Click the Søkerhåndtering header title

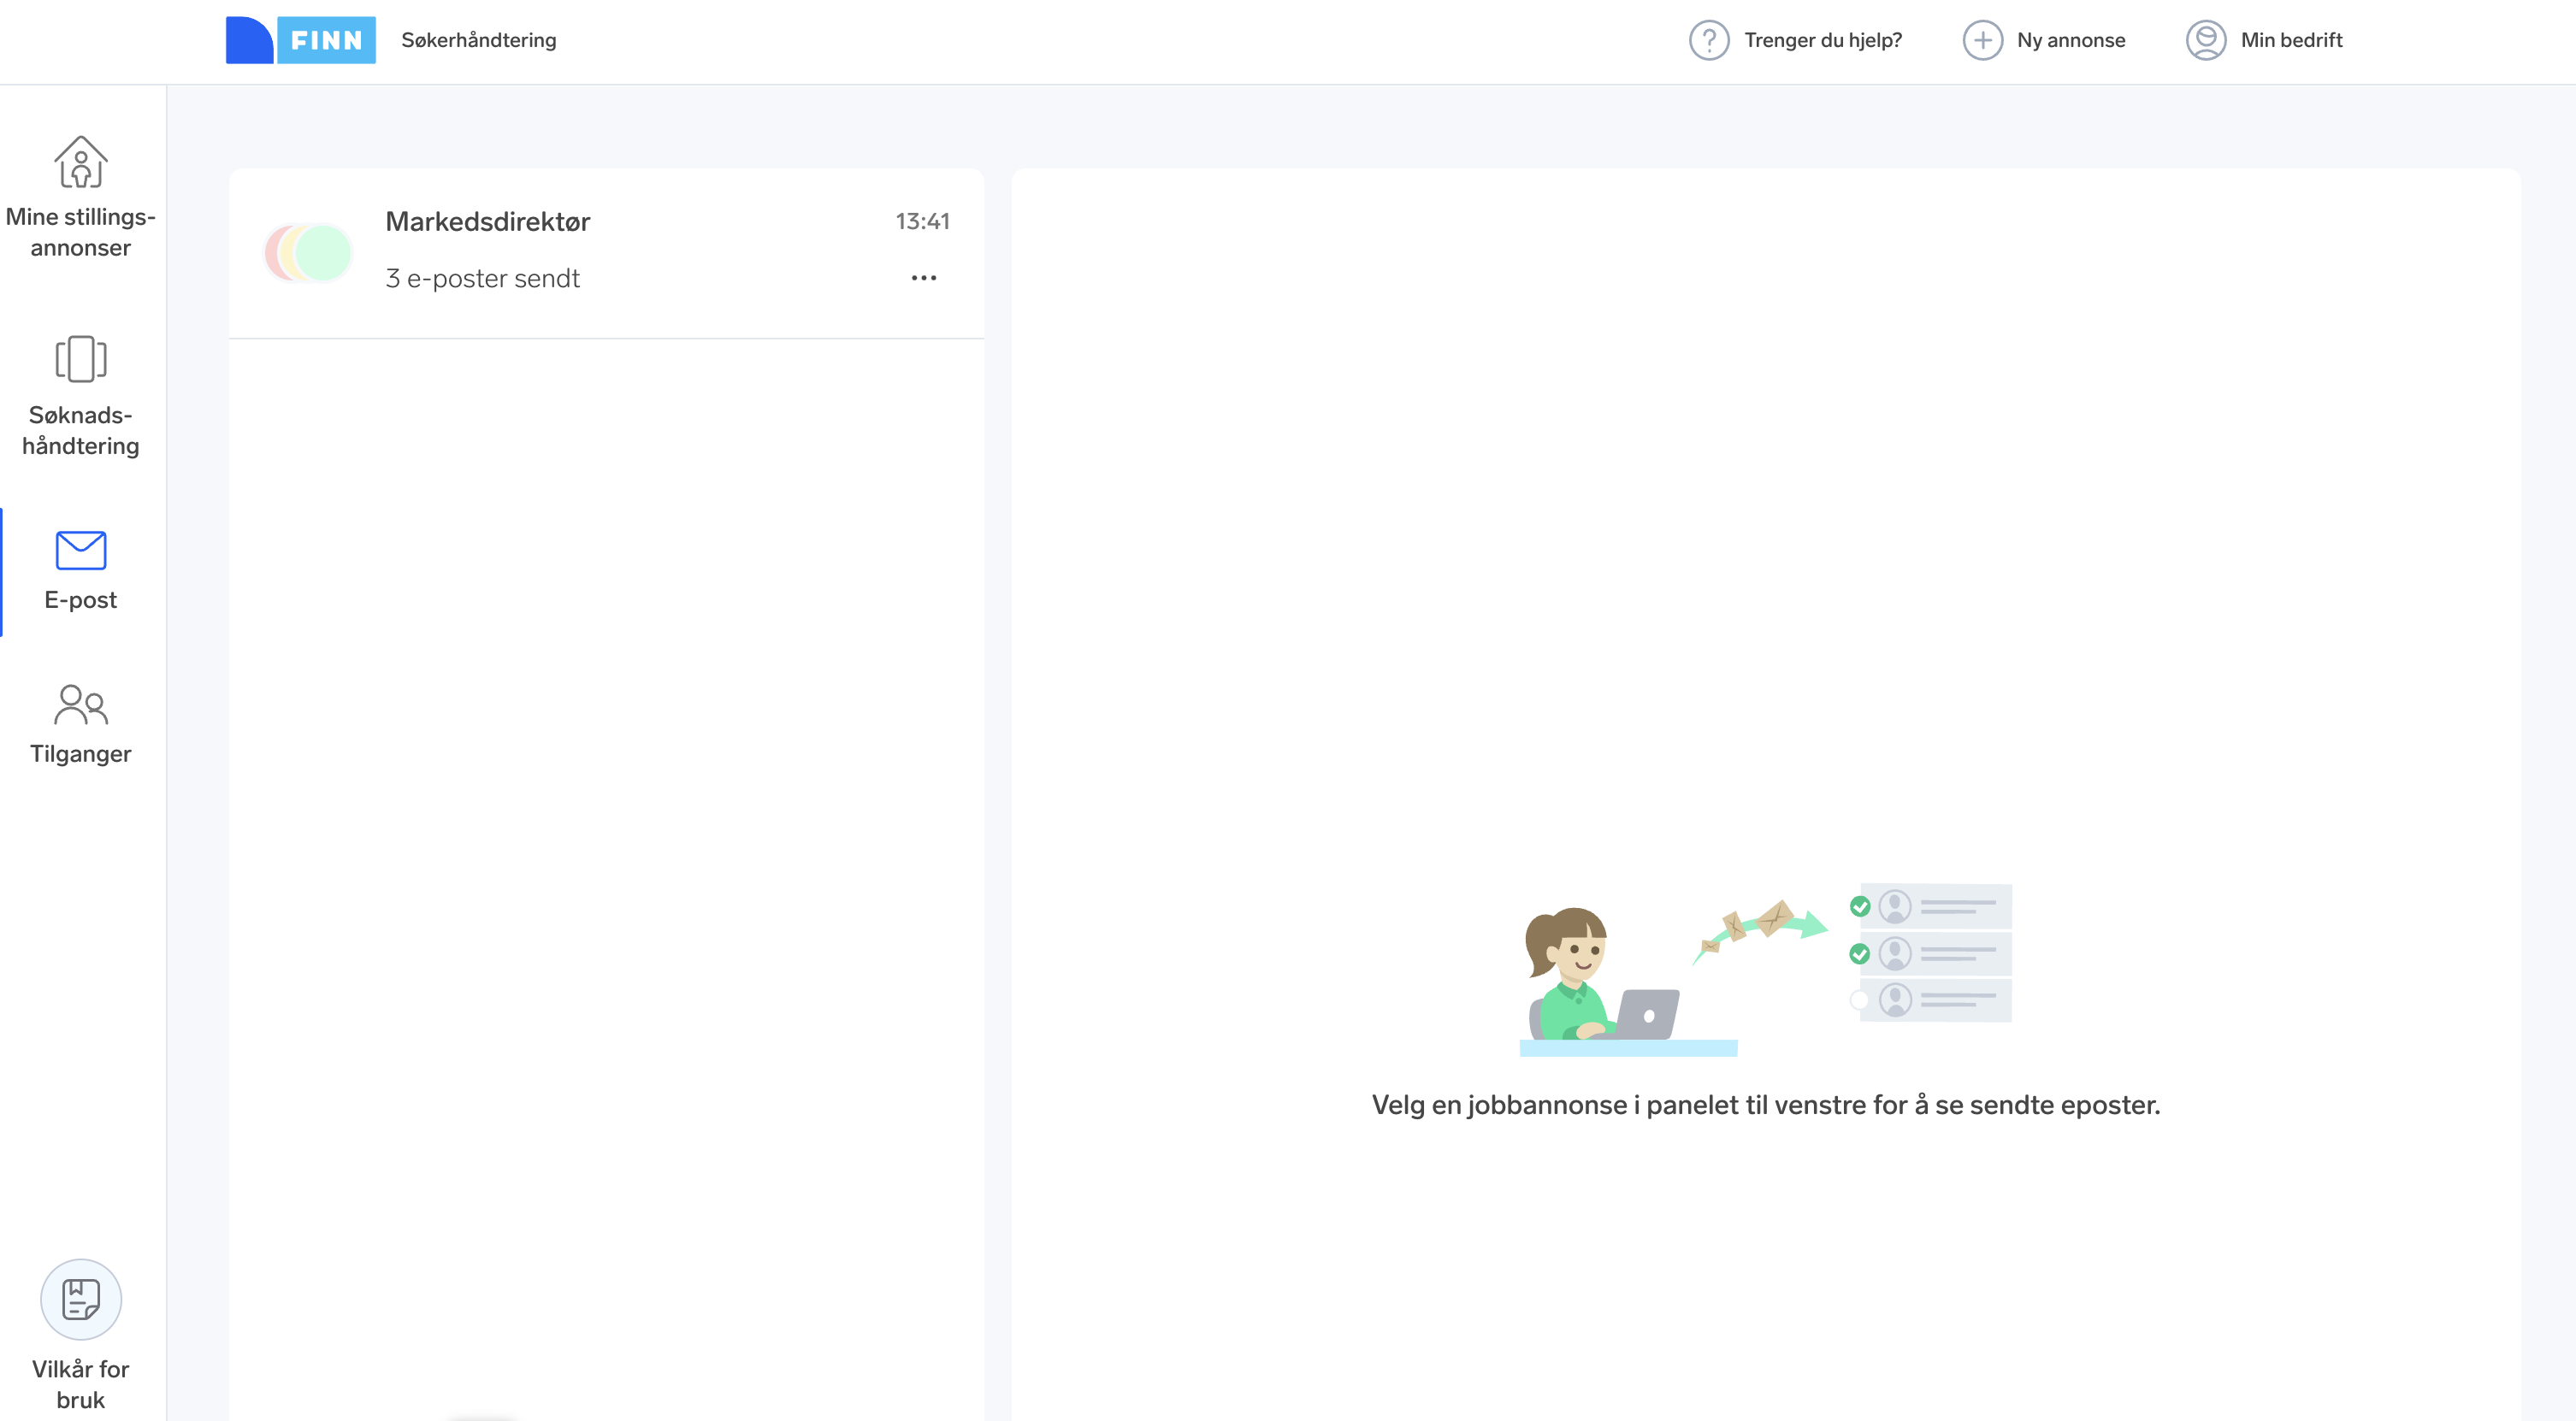coord(478,40)
